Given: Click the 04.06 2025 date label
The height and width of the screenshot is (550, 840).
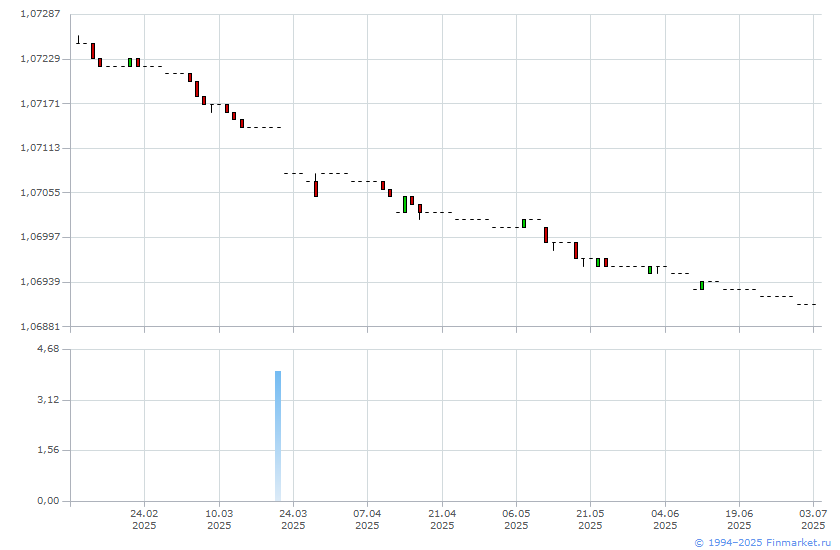Looking at the screenshot, I should coord(665,519).
